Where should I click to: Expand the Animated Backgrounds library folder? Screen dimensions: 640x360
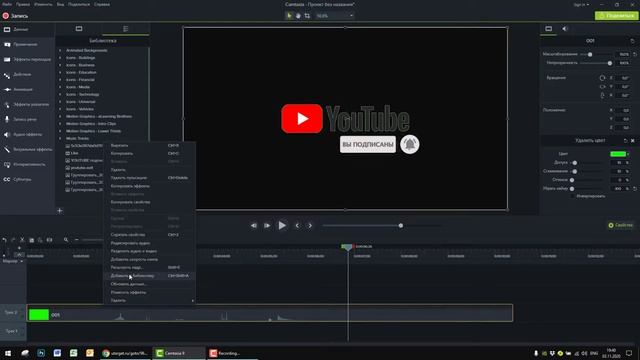pyautogui.click(x=60, y=50)
